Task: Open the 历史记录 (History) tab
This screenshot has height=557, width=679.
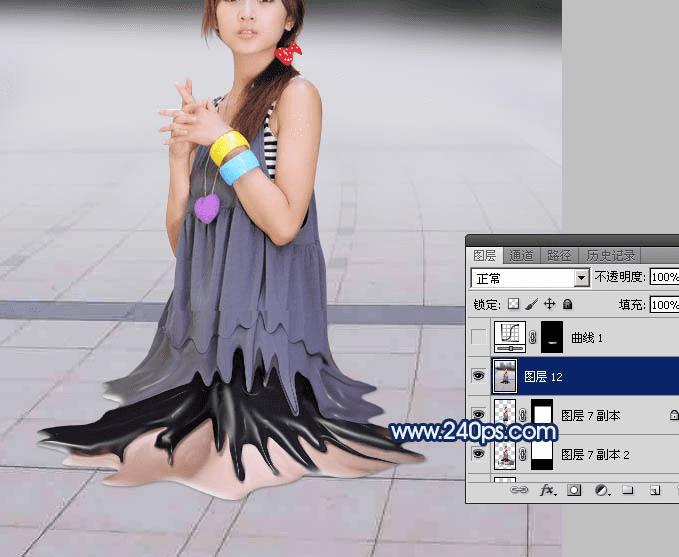Action: tap(610, 256)
